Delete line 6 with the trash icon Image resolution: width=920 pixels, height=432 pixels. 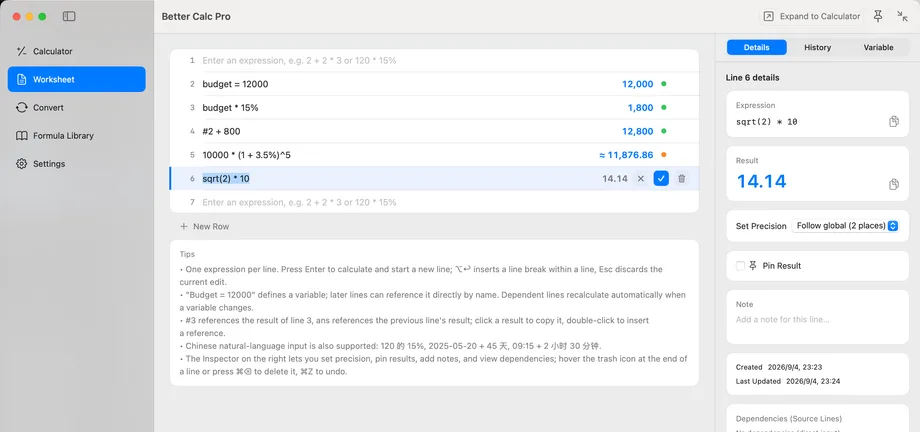(x=681, y=178)
